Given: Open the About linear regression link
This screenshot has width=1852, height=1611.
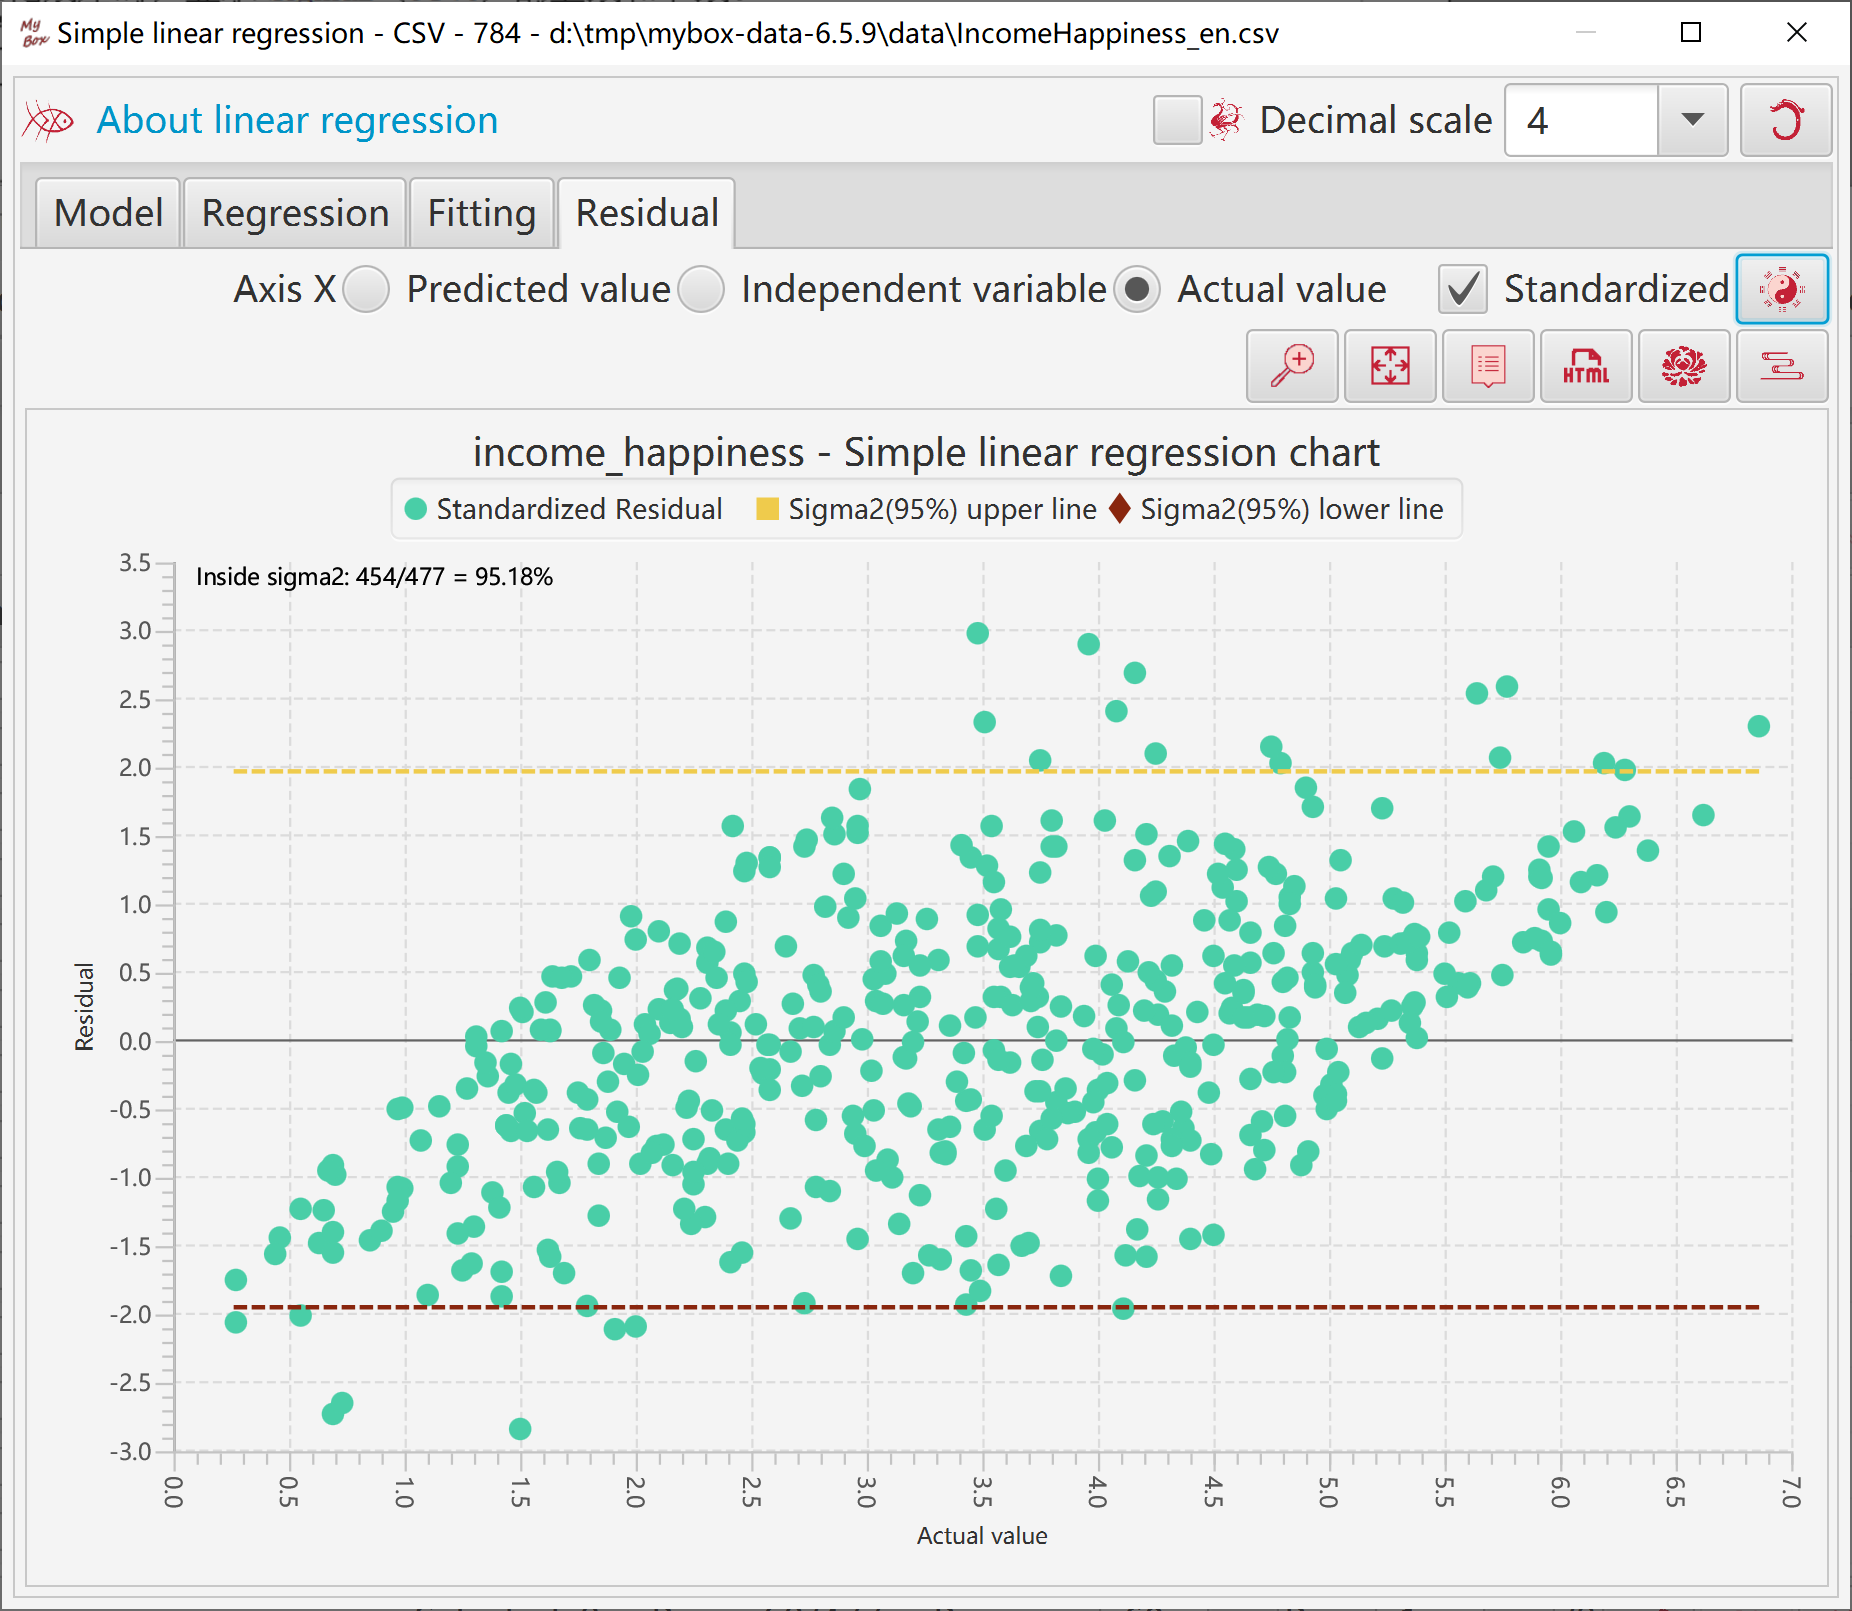Looking at the screenshot, I should (297, 120).
